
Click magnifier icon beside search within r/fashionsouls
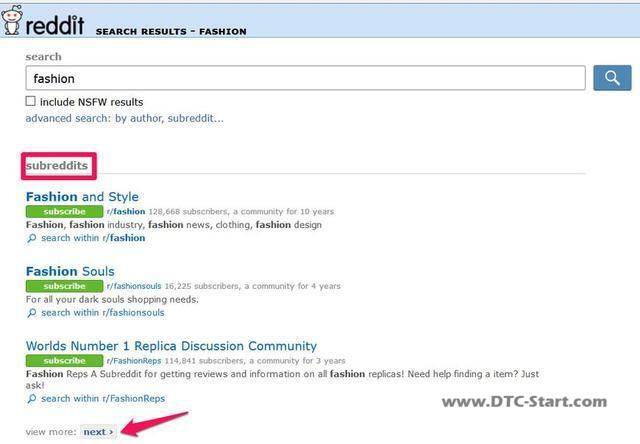point(31,313)
